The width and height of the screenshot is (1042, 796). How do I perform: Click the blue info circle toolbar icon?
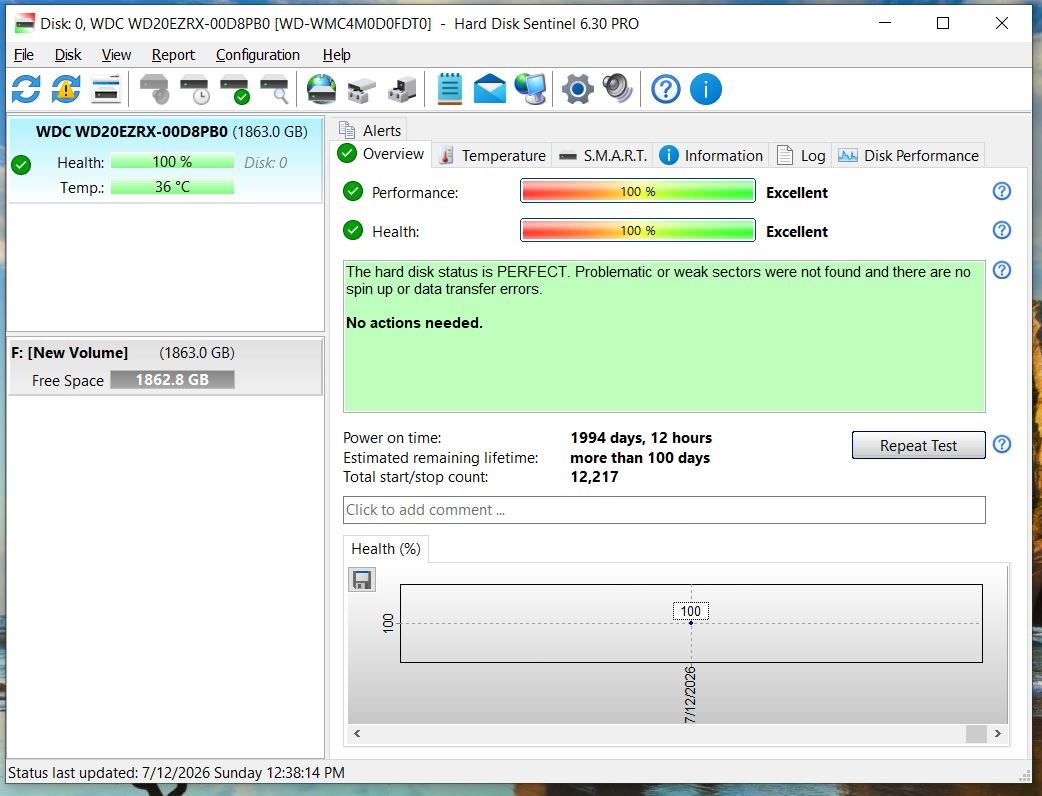point(706,89)
